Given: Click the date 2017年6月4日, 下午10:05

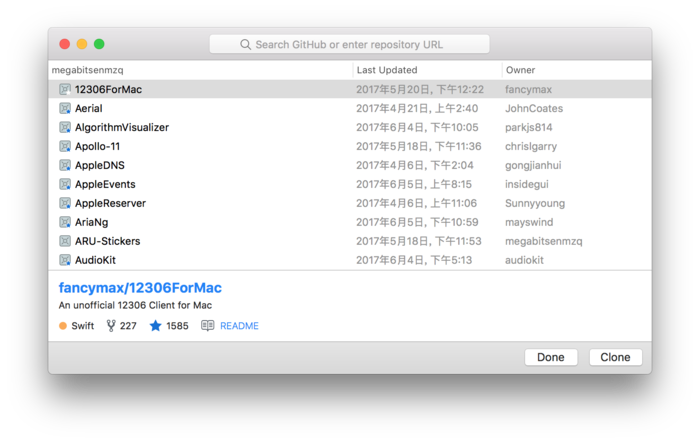Looking at the screenshot, I should click(x=417, y=127).
